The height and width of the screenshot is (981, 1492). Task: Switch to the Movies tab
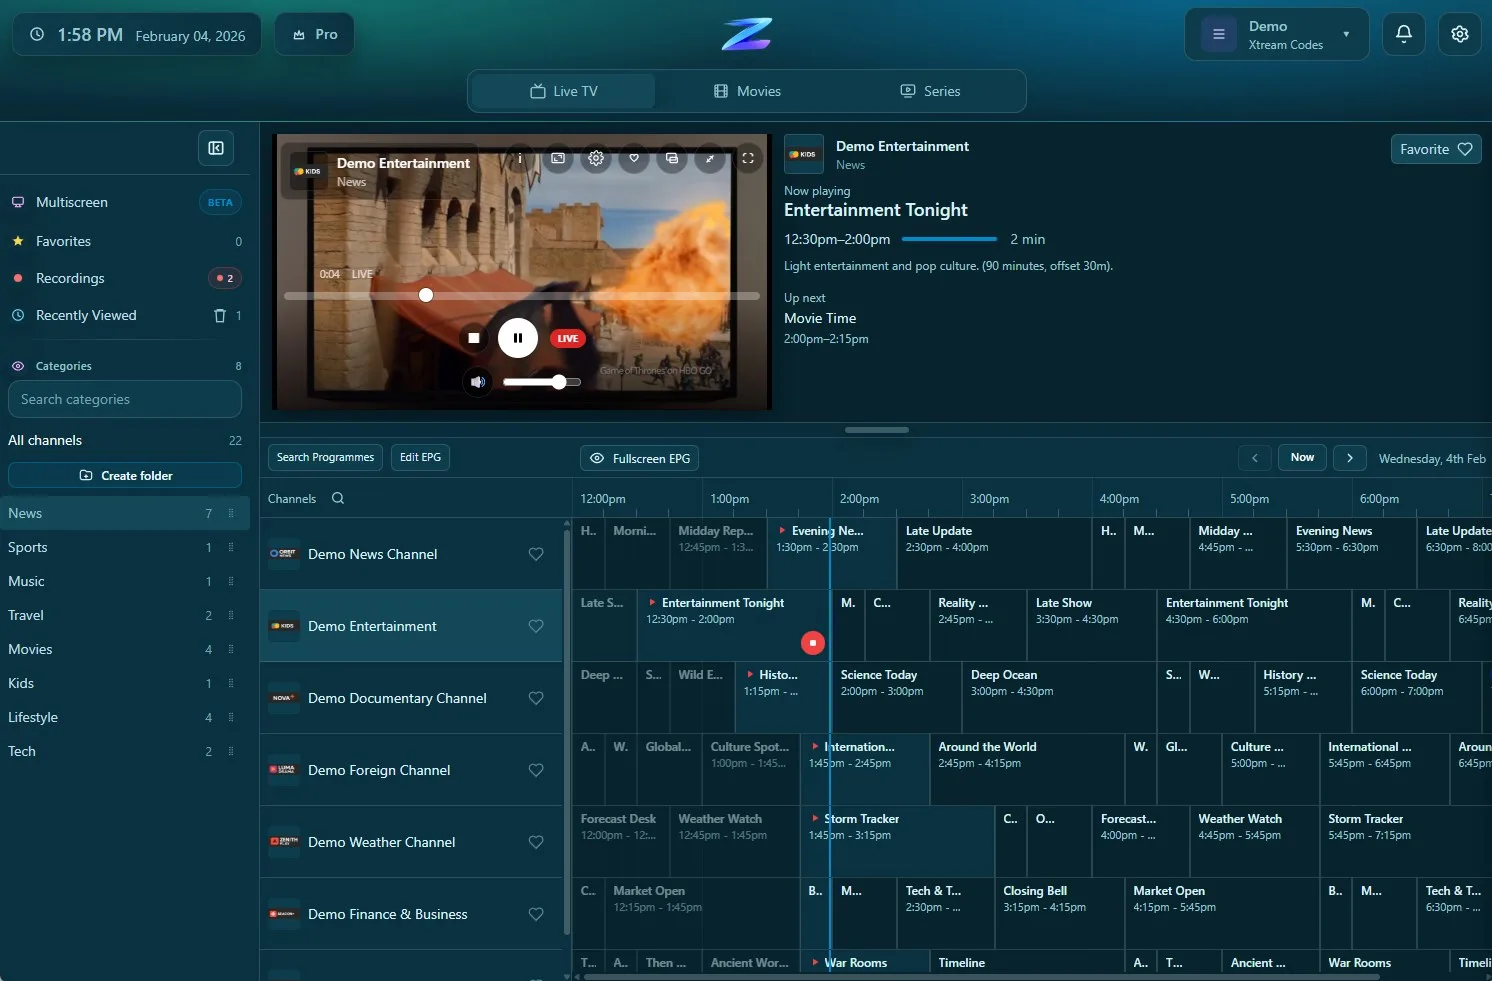(747, 91)
